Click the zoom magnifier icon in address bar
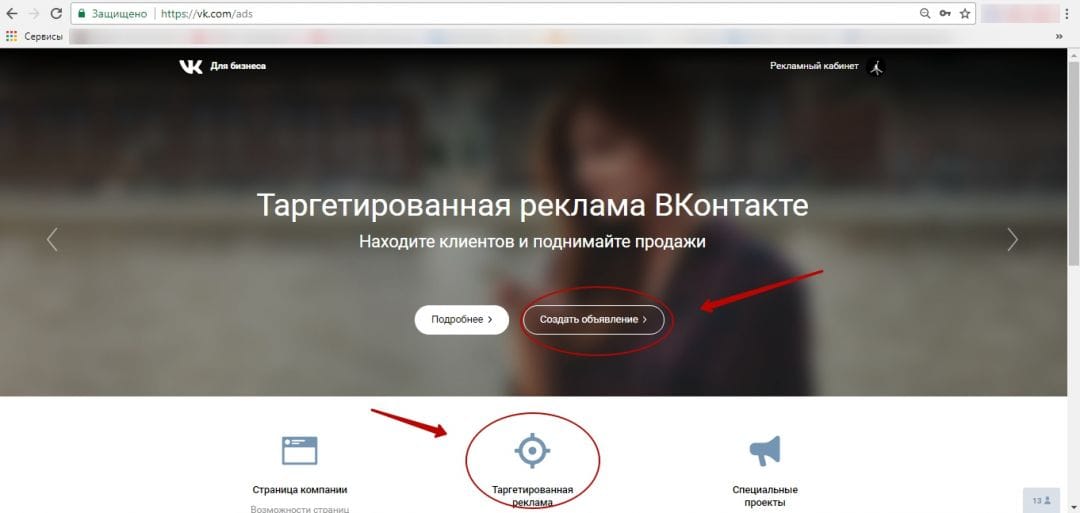This screenshot has width=1080, height=513. [x=926, y=14]
